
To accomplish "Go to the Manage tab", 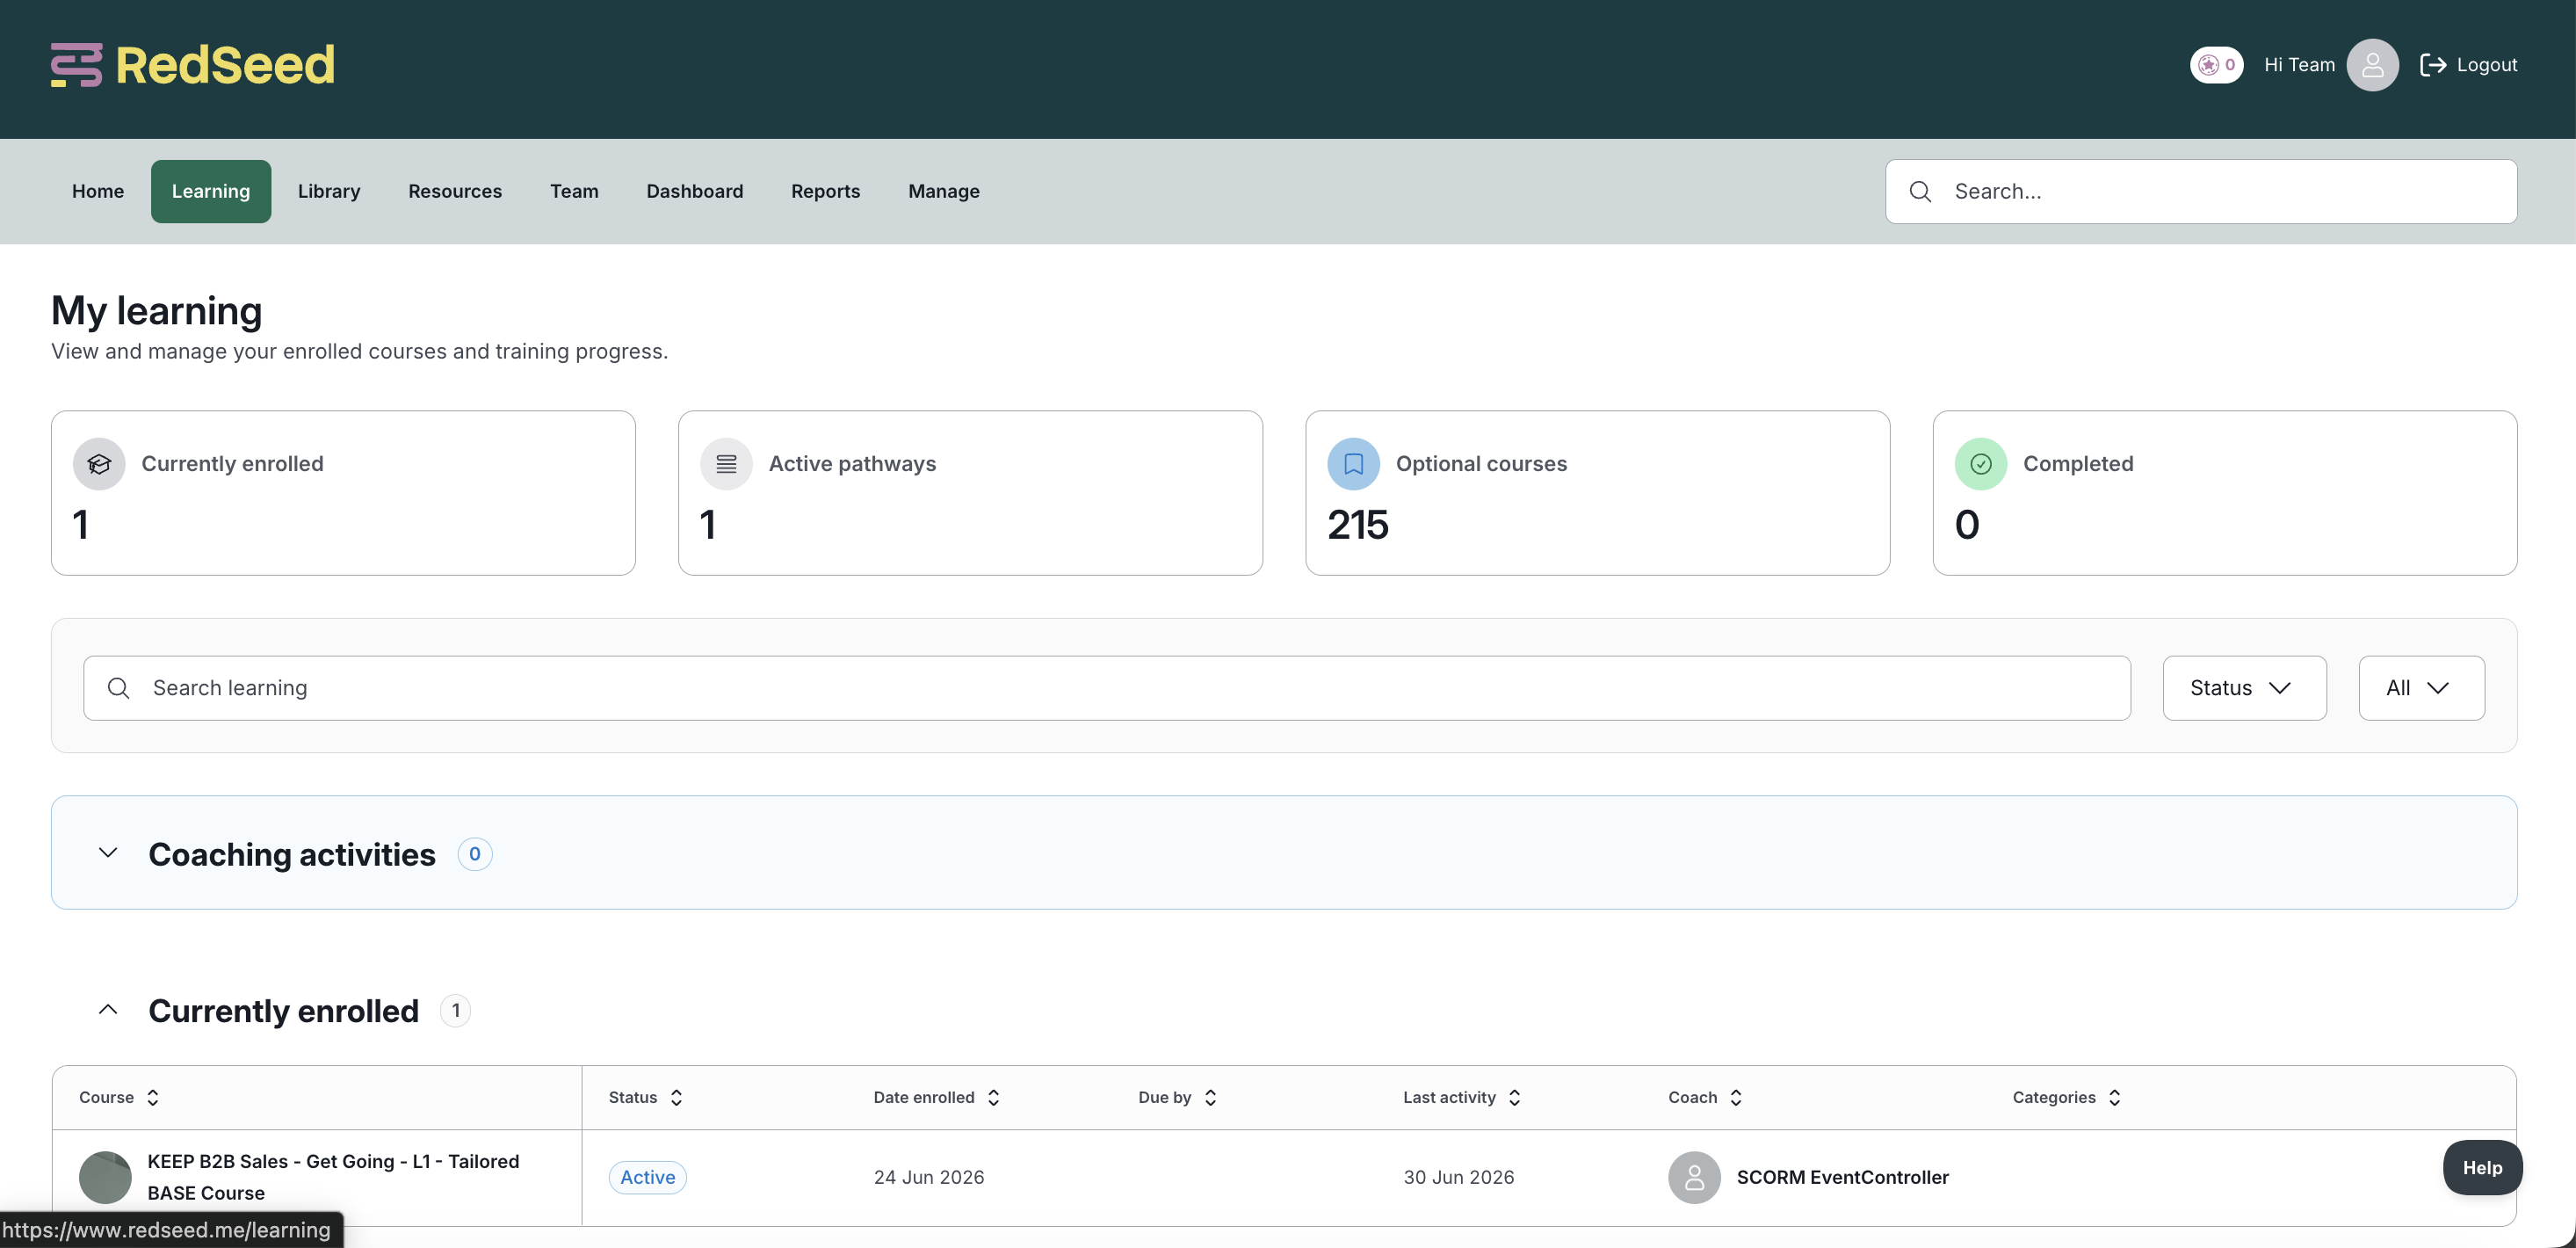I will 944,191.
